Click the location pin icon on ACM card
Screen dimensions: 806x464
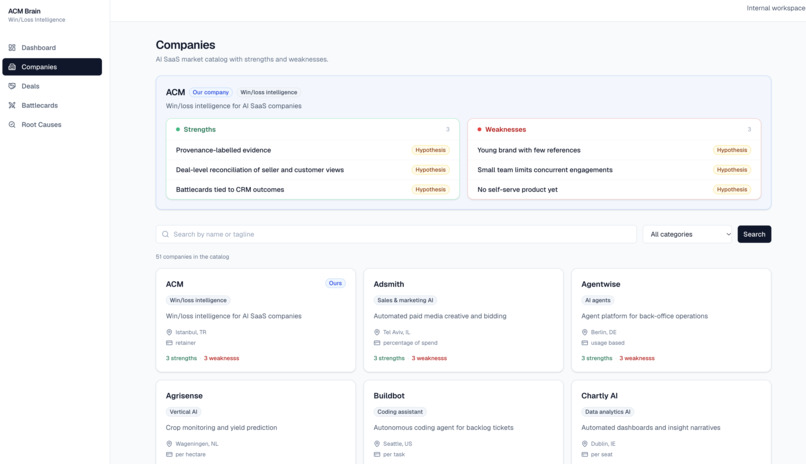(169, 332)
